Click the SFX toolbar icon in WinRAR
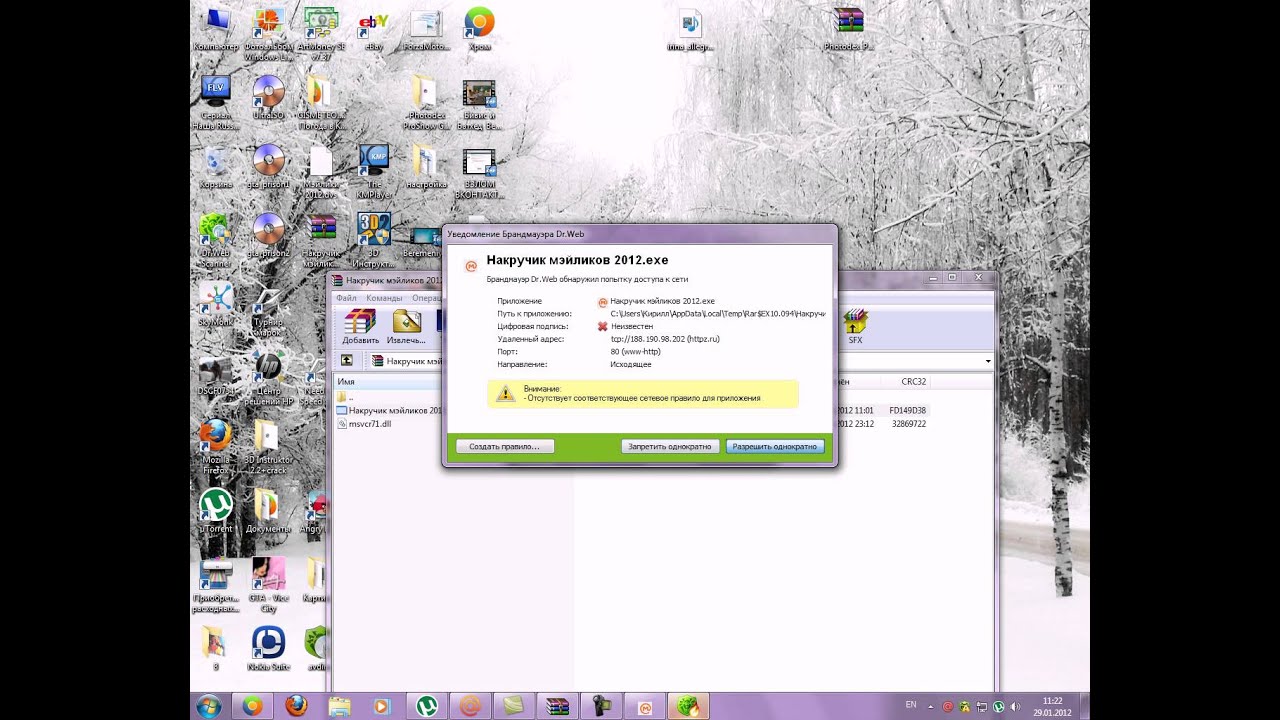Viewport: 1280px width, 720px height. (855, 327)
